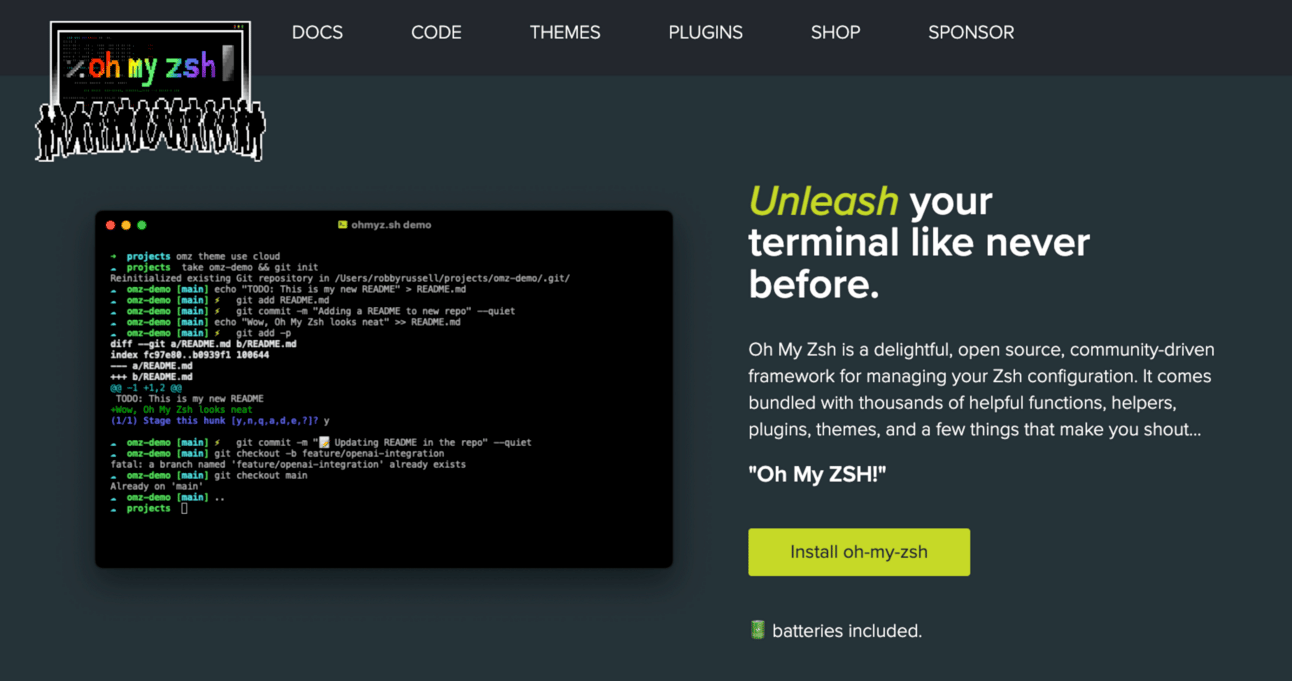Image resolution: width=1292 pixels, height=681 pixels.
Task: Click the battery emoji icon
Action: point(757,630)
